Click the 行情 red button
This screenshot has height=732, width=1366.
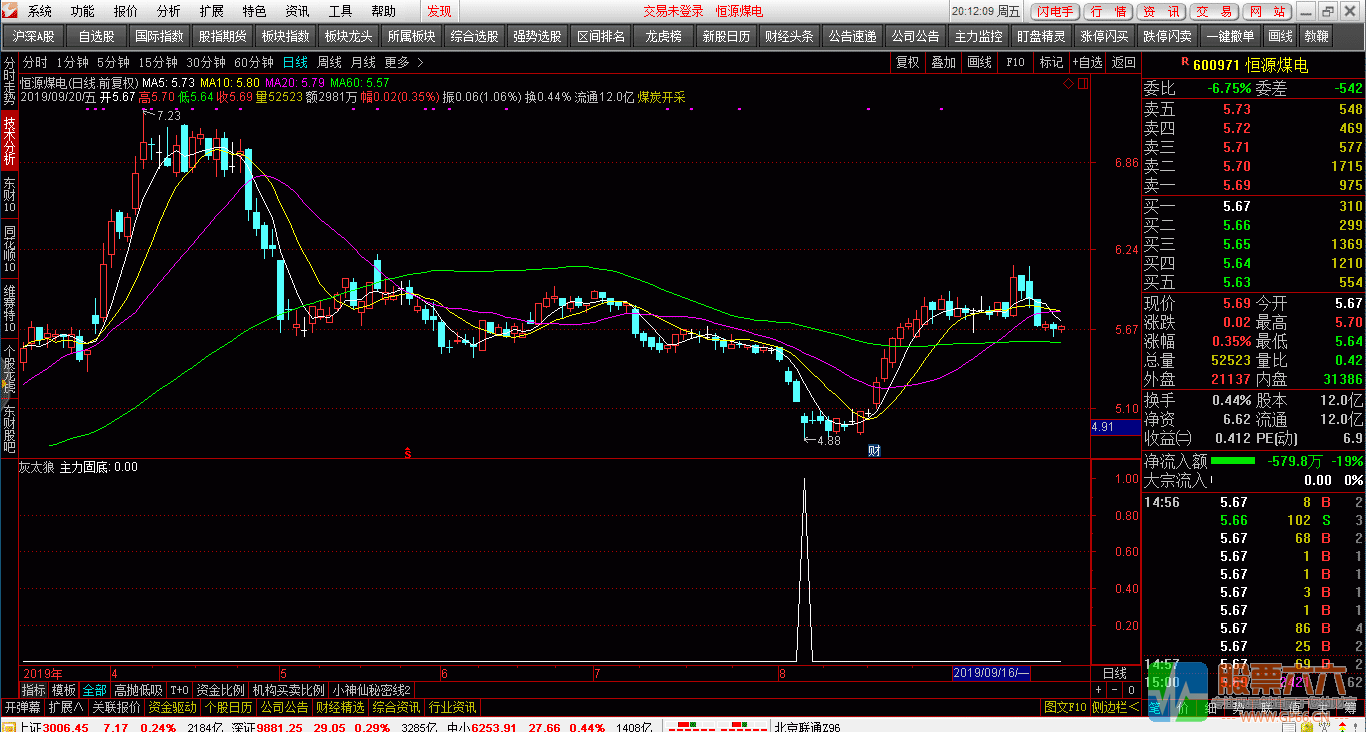pyautogui.click(x=1108, y=12)
